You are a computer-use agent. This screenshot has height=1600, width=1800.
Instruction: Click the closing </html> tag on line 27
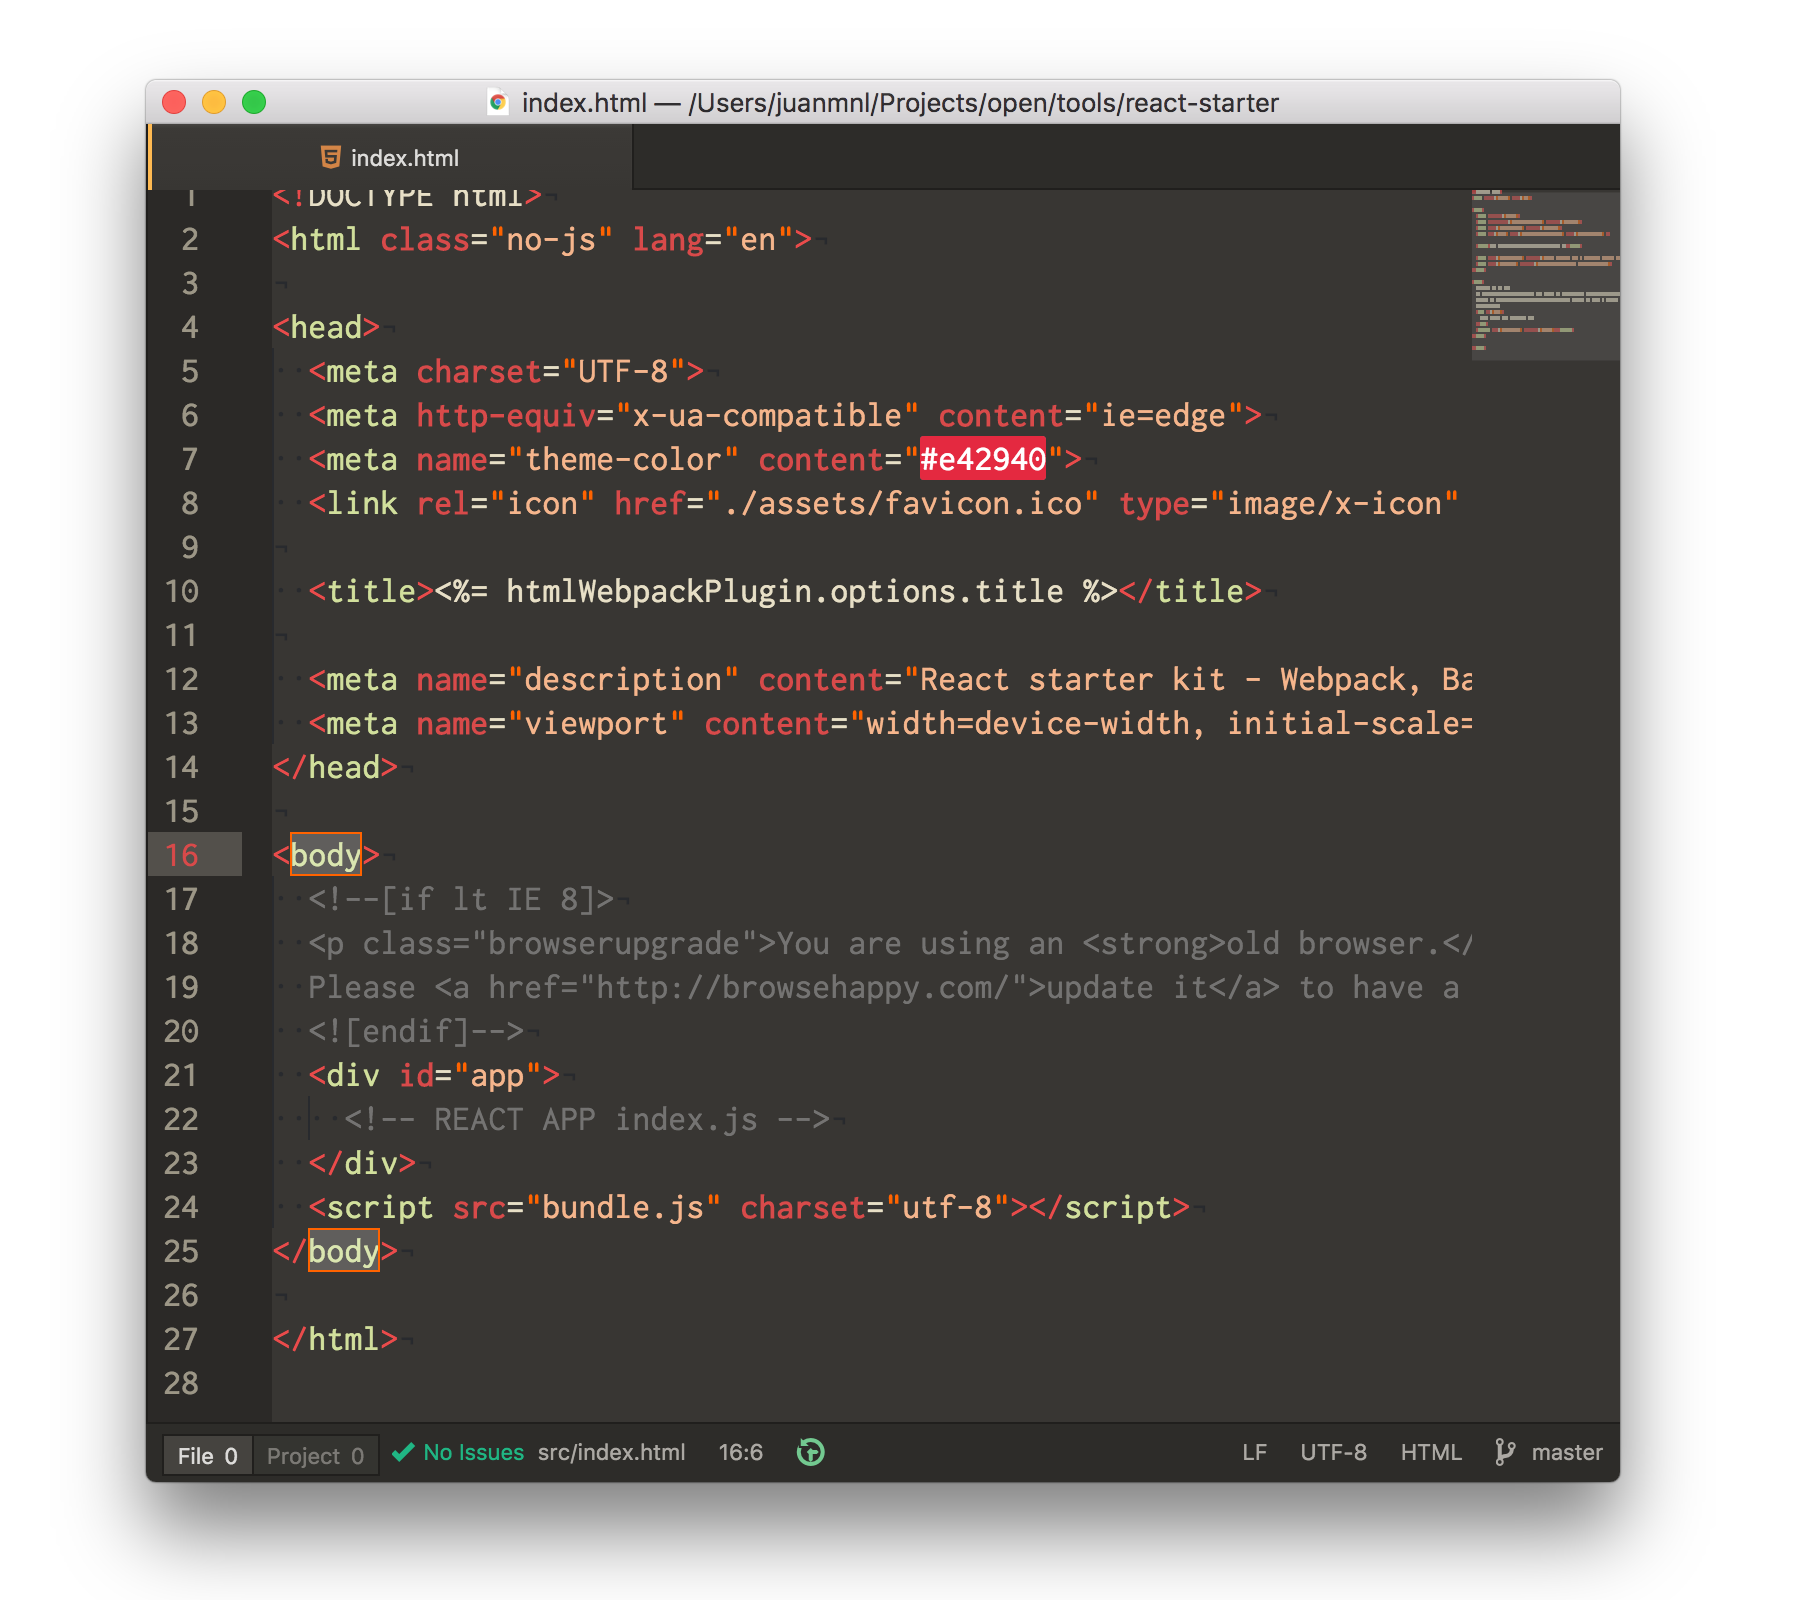(x=335, y=1339)
